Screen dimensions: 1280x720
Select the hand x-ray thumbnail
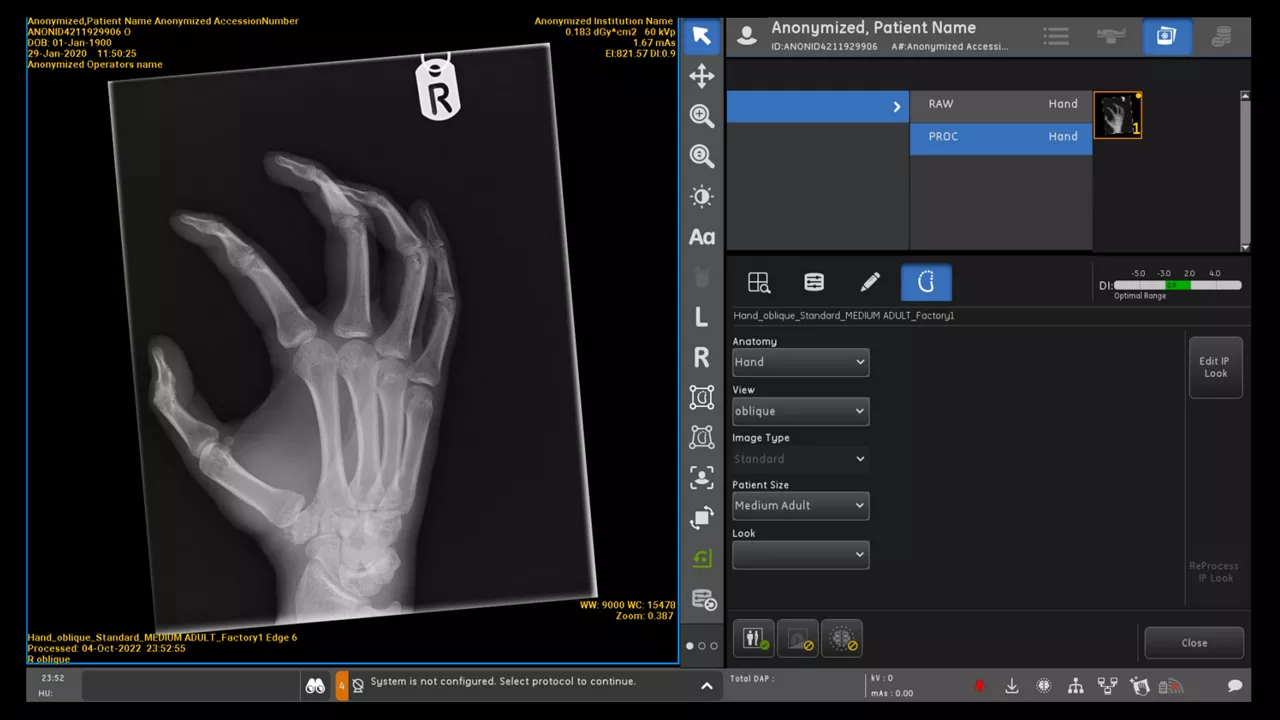pos(1117,115)
